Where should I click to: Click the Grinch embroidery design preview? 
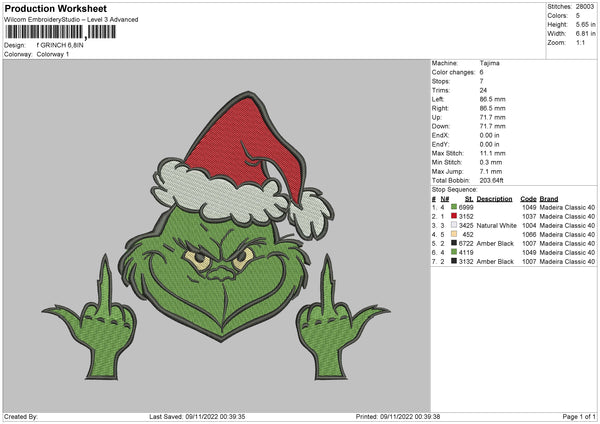[216, 236]
